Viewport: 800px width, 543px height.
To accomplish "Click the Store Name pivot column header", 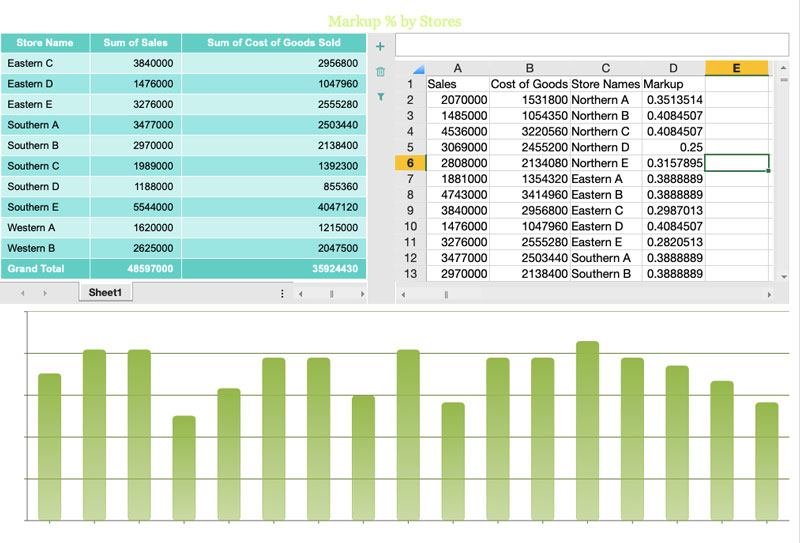I will (x=45, y=43).
